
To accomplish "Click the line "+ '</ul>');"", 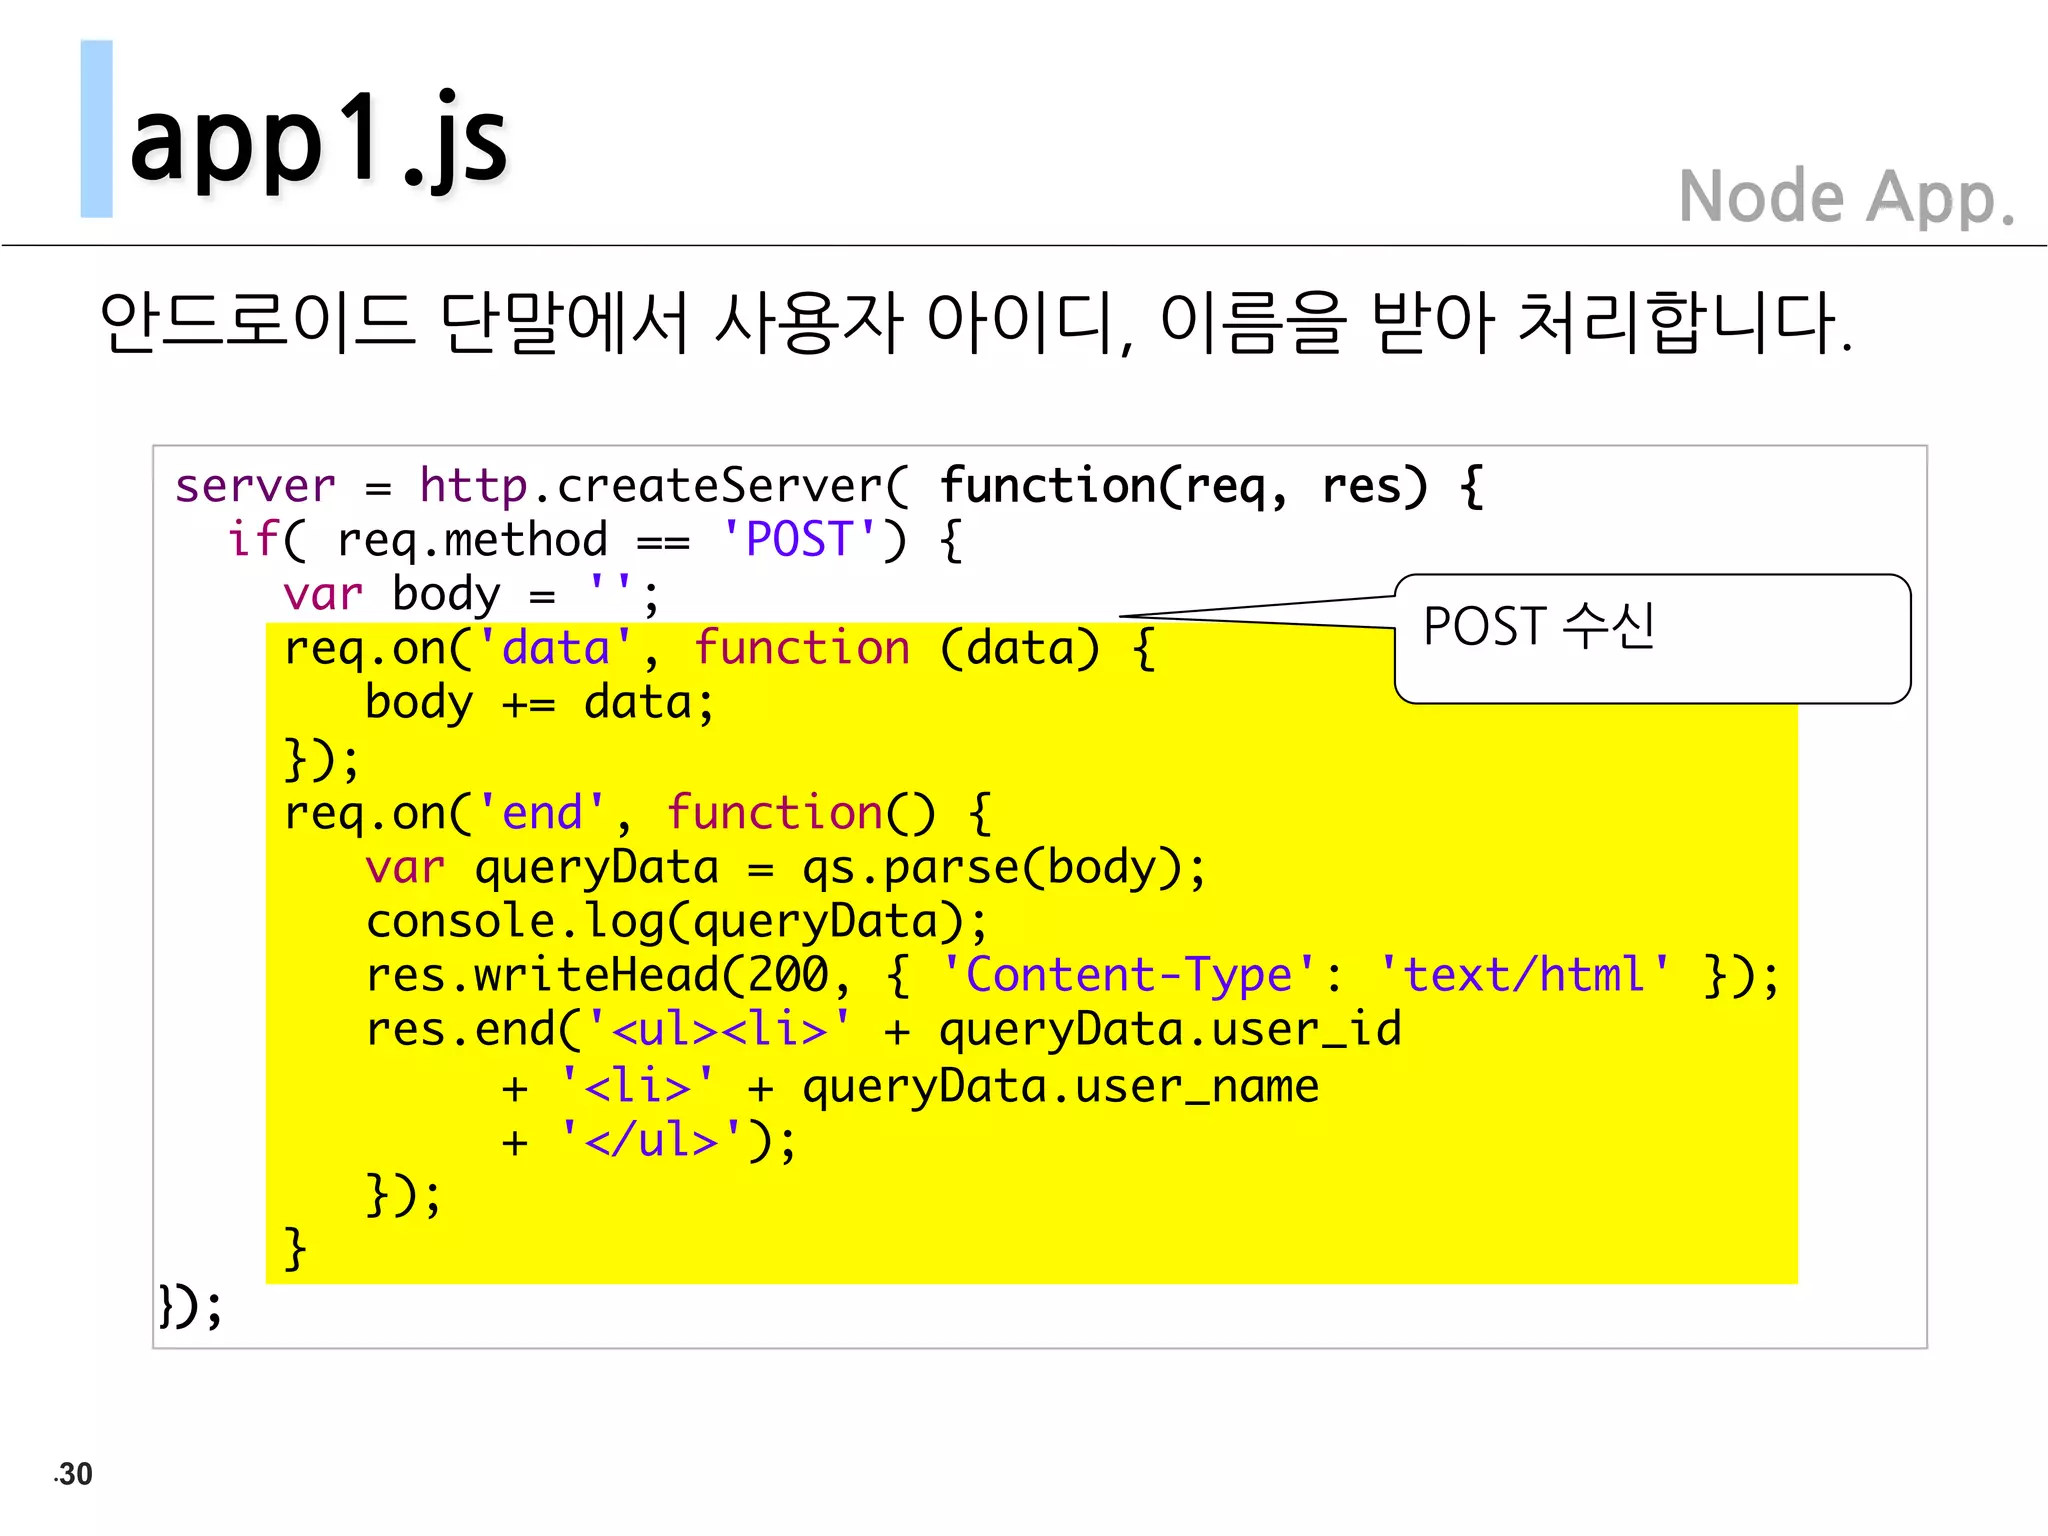I will (x=649, y=1140).
